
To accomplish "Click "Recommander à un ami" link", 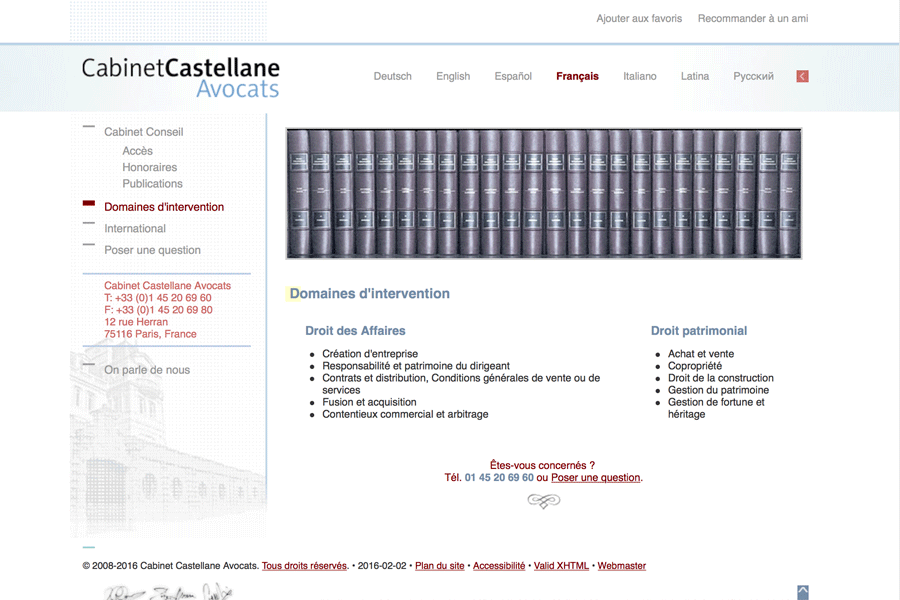I will click(753, 19).
